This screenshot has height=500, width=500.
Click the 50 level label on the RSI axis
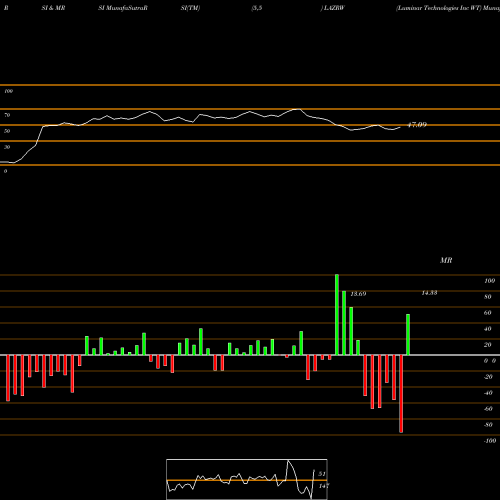tap(7, 131)
